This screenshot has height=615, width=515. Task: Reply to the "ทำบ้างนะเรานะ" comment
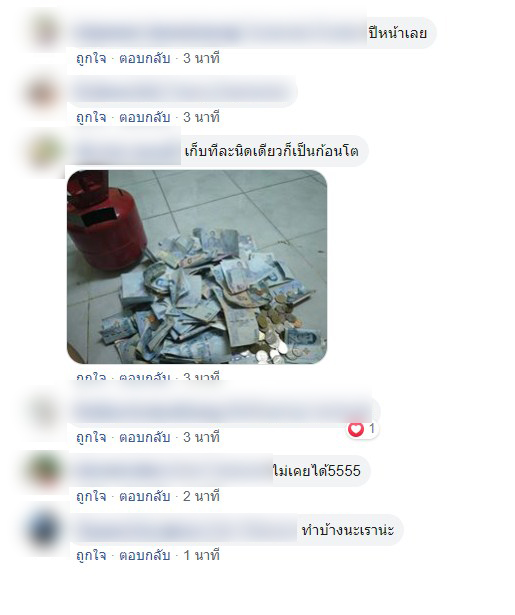(x=144, y=555)
